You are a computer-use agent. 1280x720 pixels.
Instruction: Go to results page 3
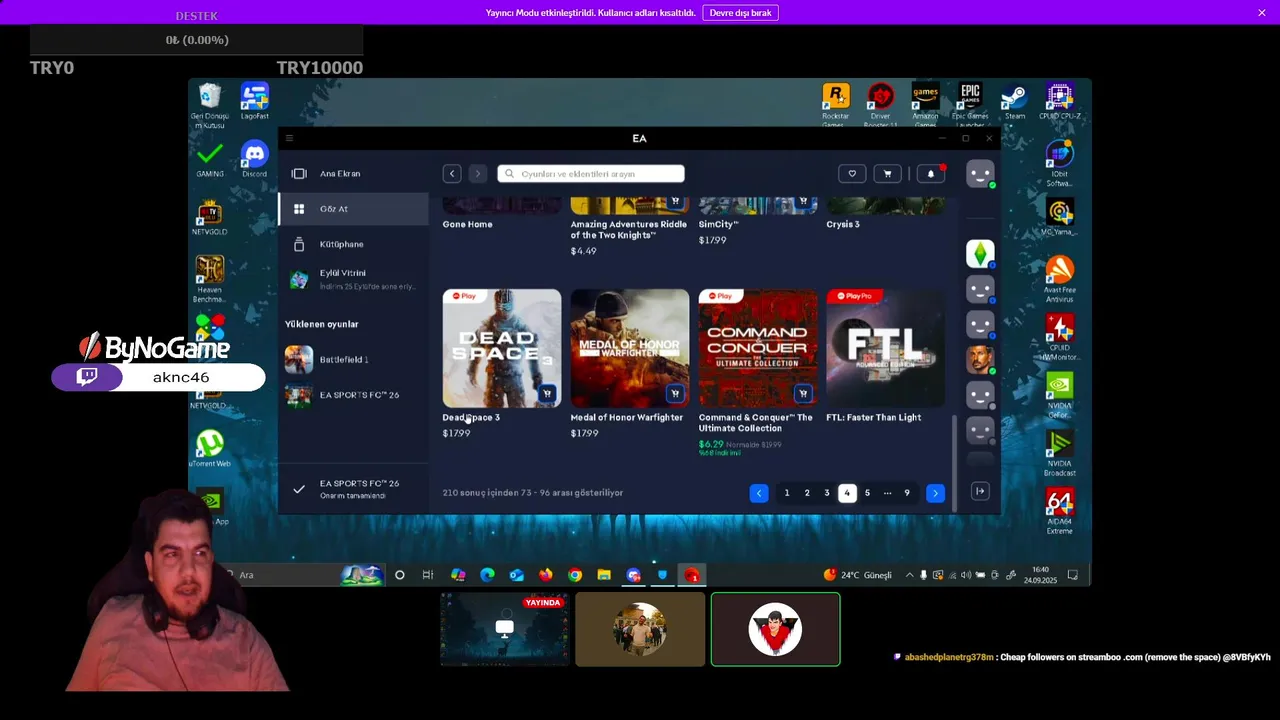click(x=827, y=493)
